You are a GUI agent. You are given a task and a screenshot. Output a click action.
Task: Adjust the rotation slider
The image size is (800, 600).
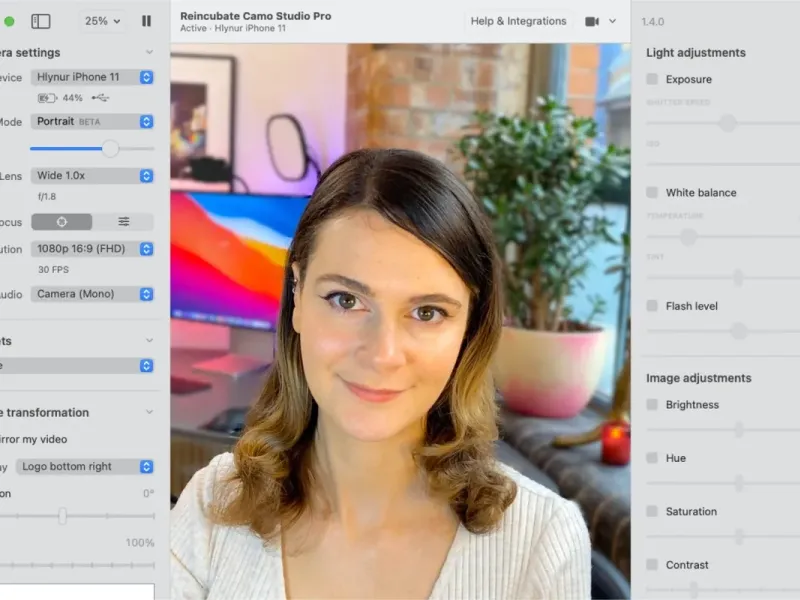[x=62, y=516]
